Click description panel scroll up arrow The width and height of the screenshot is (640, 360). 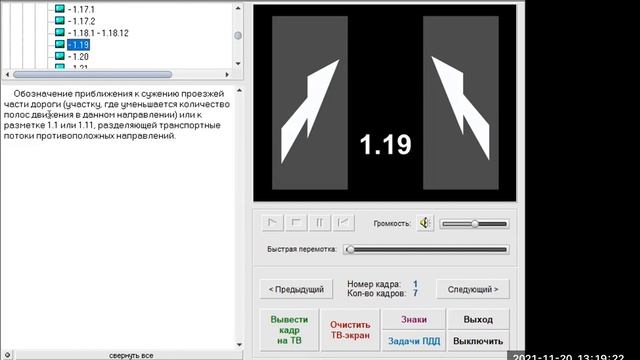pos(239,90)
